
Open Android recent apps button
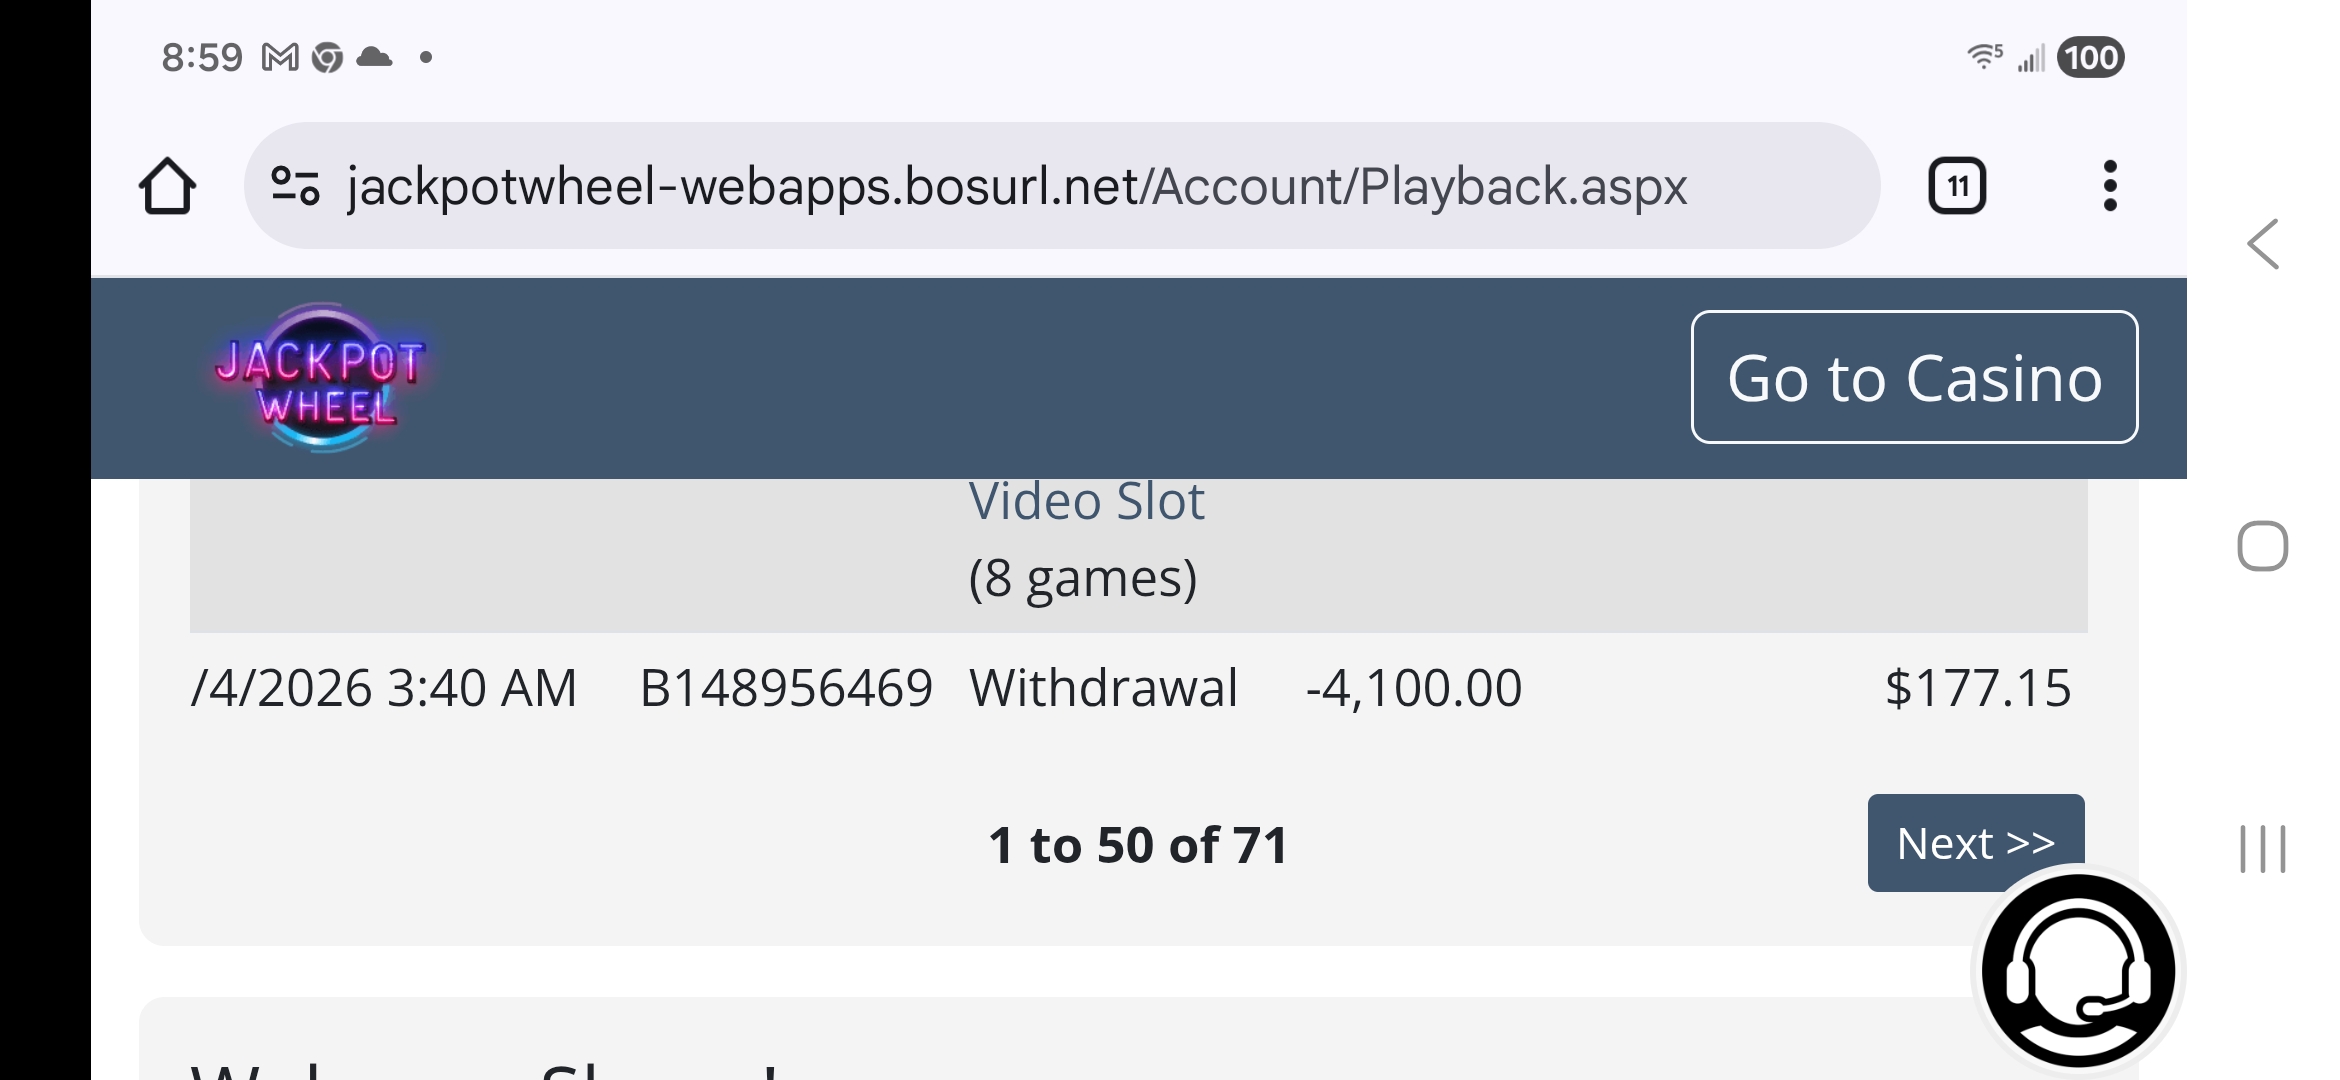coord(2262,849)
